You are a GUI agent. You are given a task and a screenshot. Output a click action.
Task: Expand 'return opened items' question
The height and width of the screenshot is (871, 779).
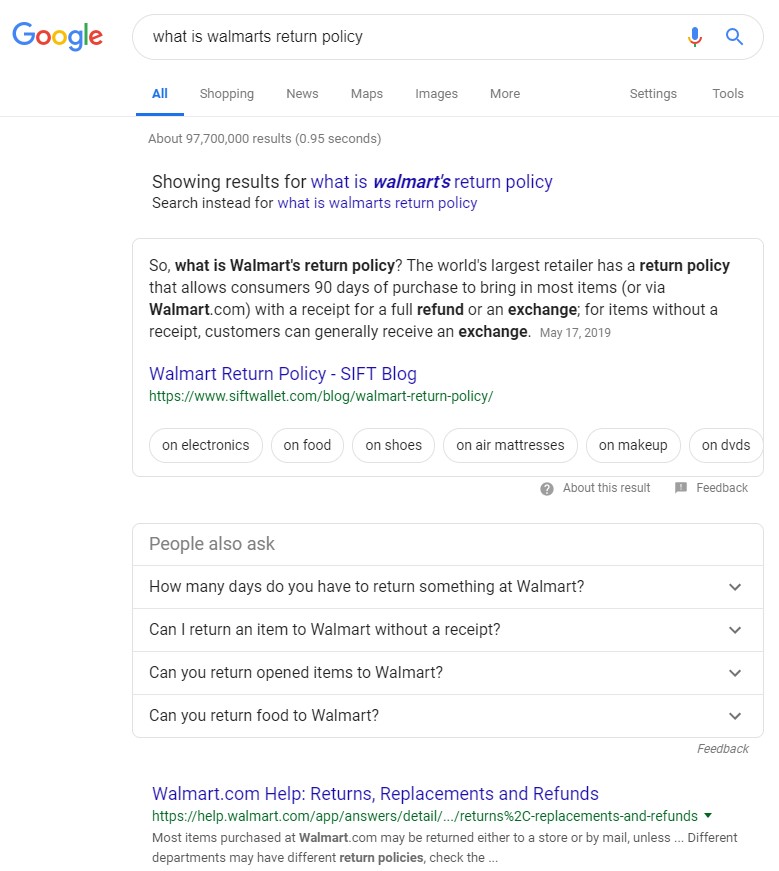pos(735,673)
